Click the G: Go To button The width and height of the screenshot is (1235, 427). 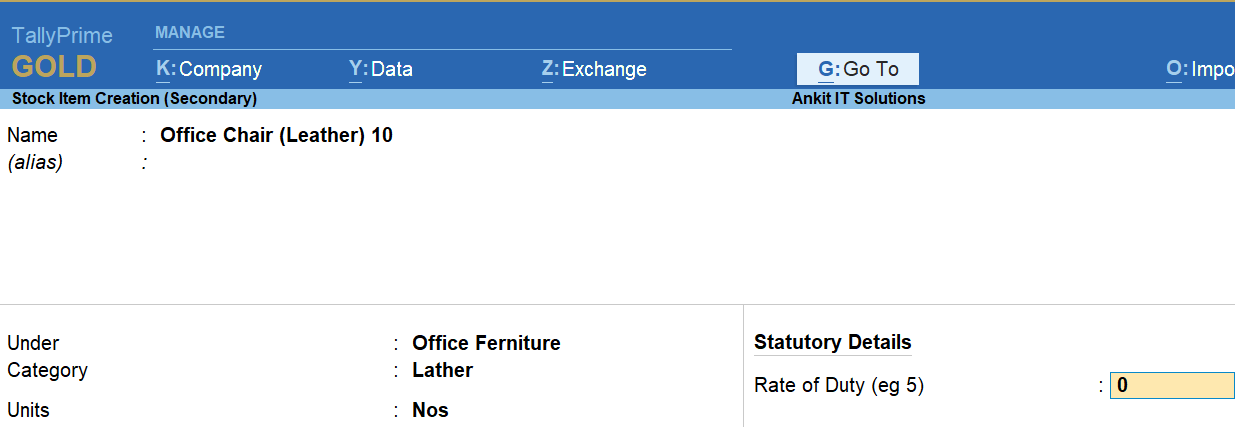[x=858, y=69]
